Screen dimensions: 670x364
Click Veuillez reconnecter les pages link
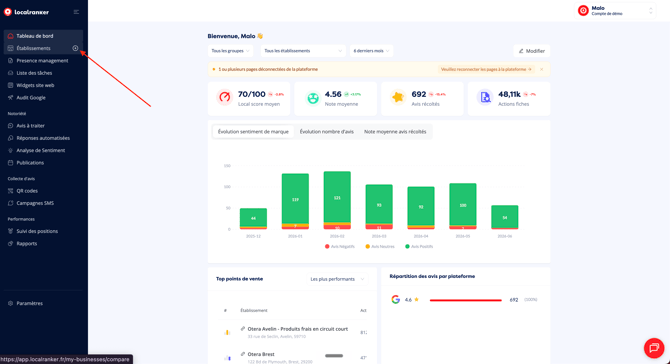[x=486, y=69]
